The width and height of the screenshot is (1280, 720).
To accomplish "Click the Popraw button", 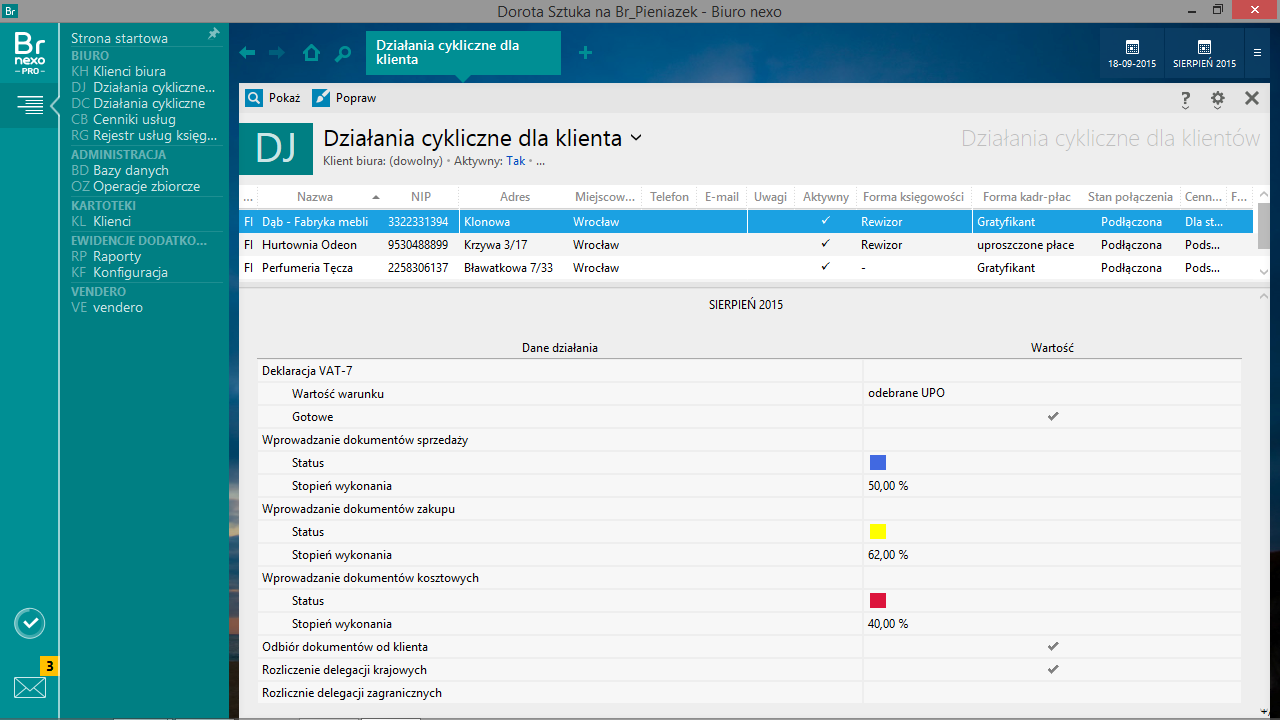I will coord(345,98).
